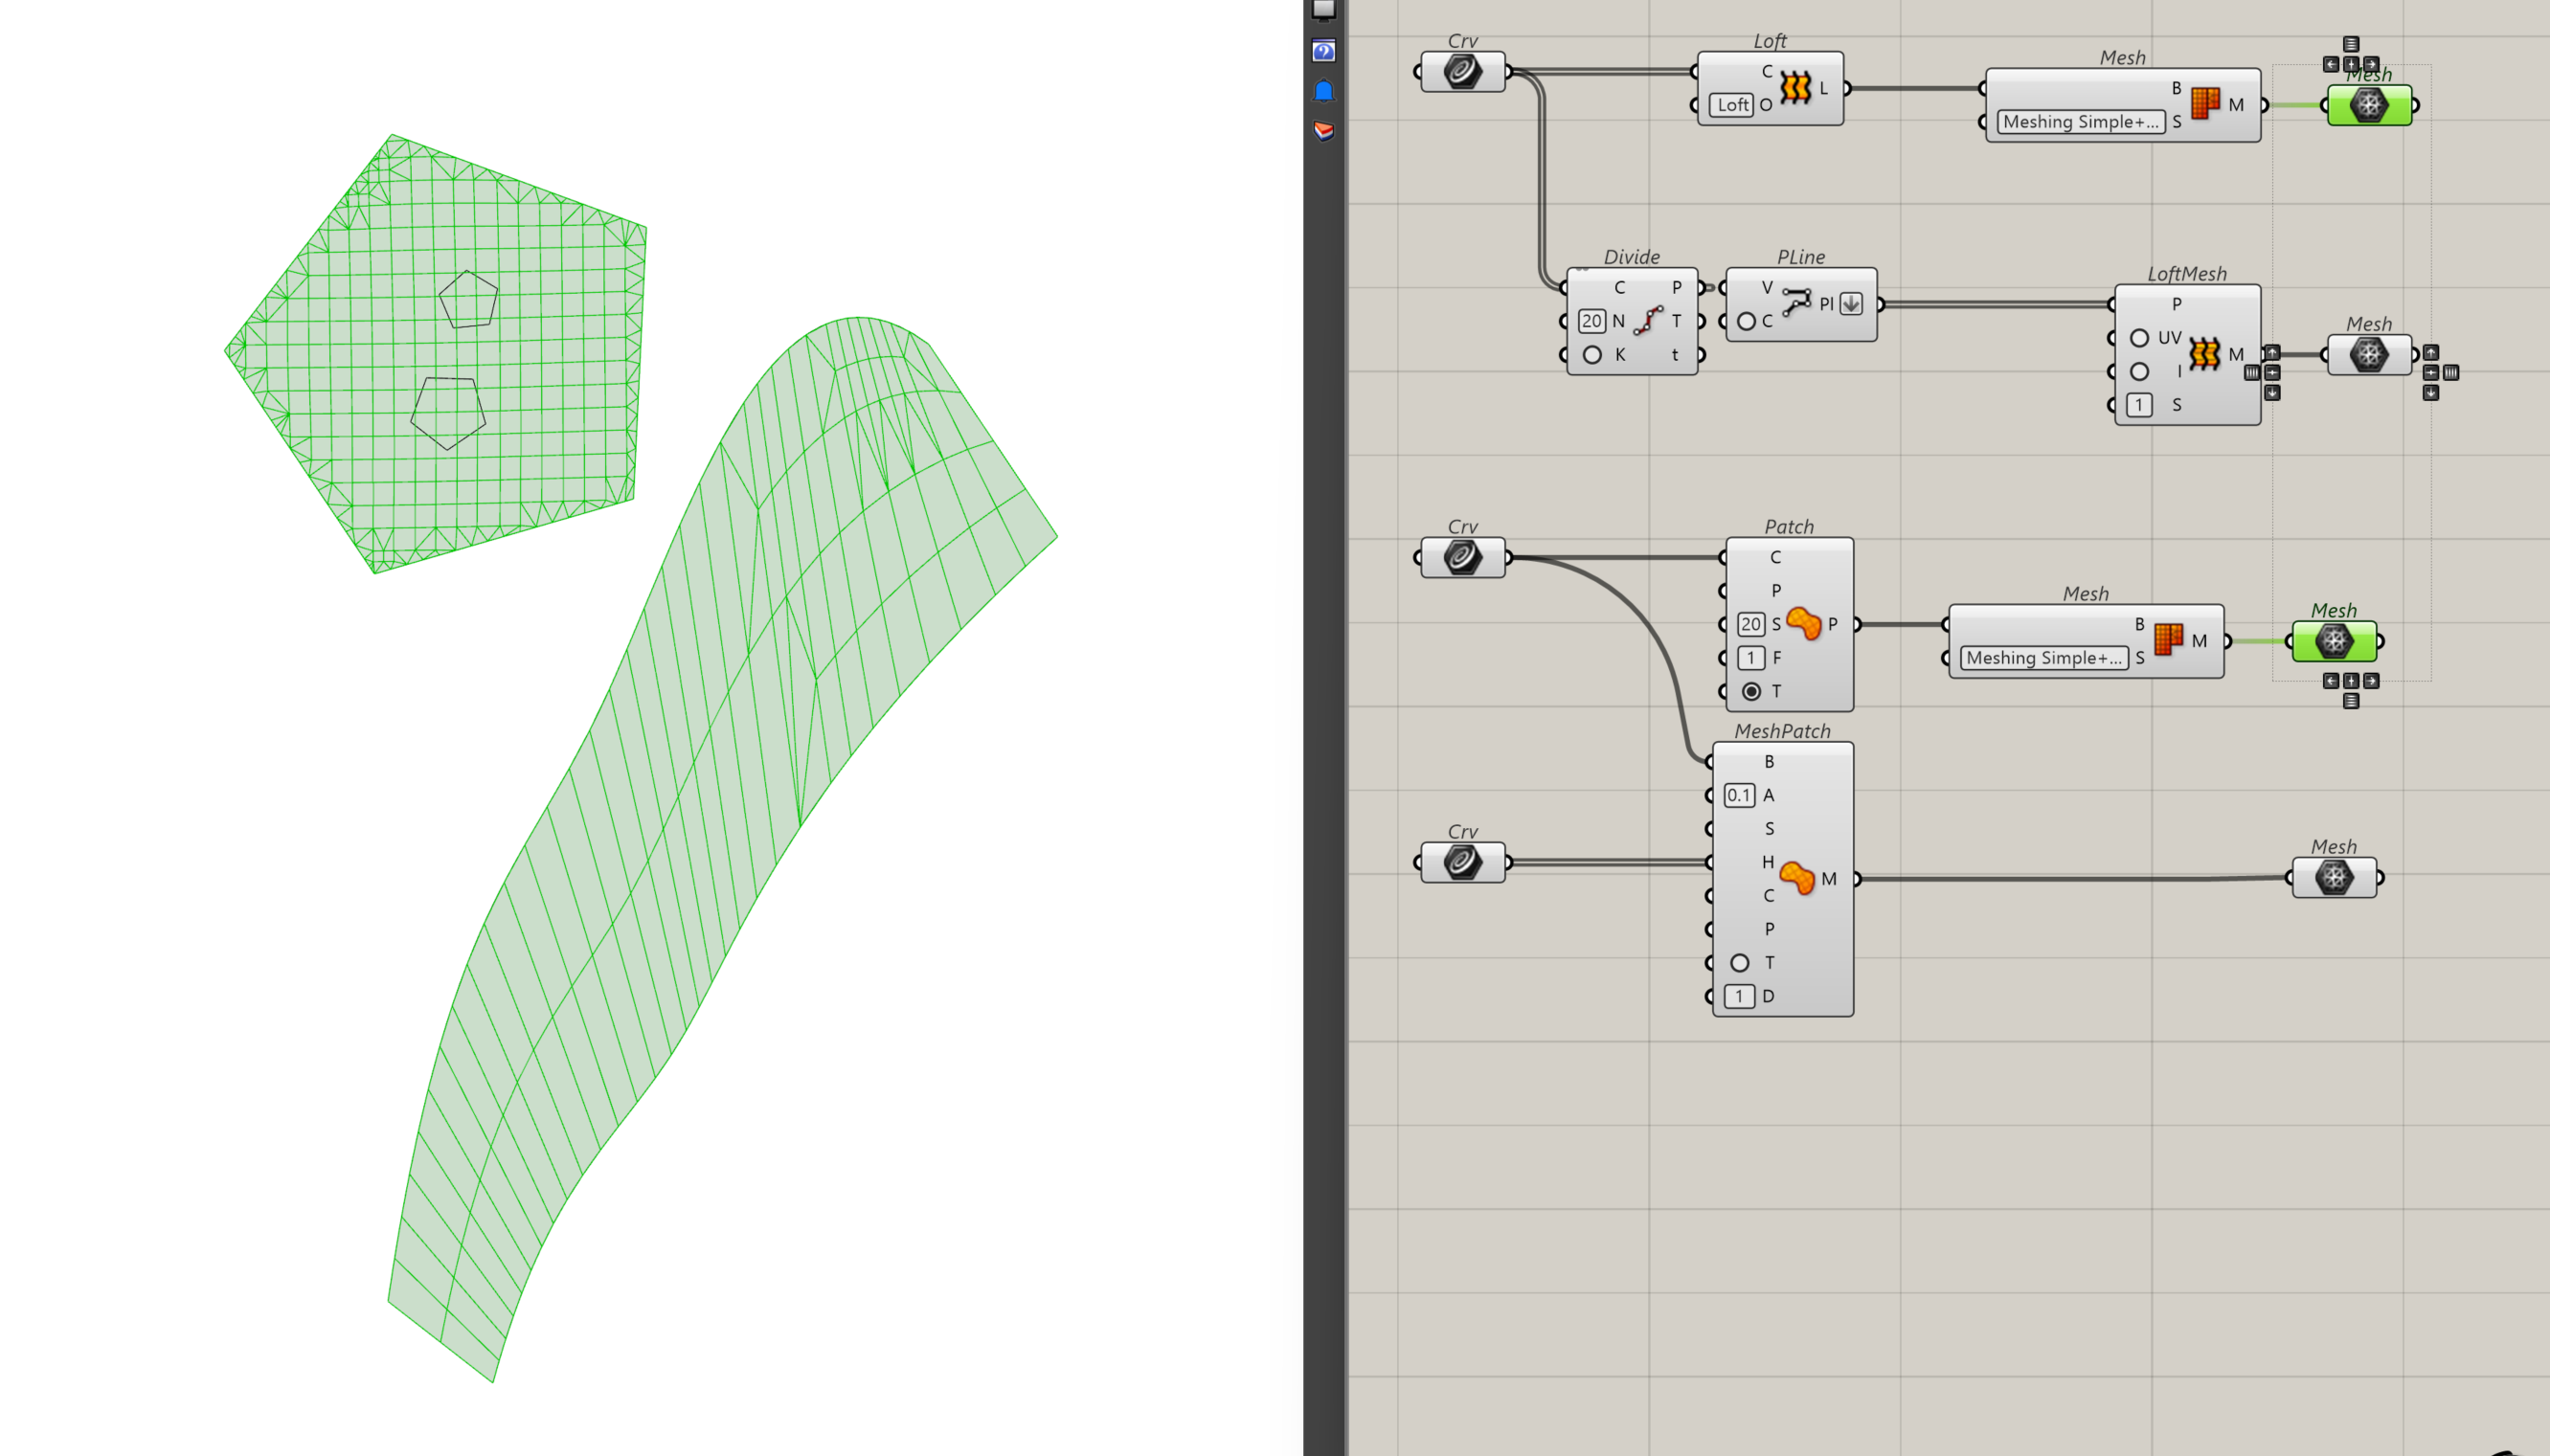The image size is (2550, 1456).
Task: Toggle the Divide K kinks radio
Action: [1592, 355]
